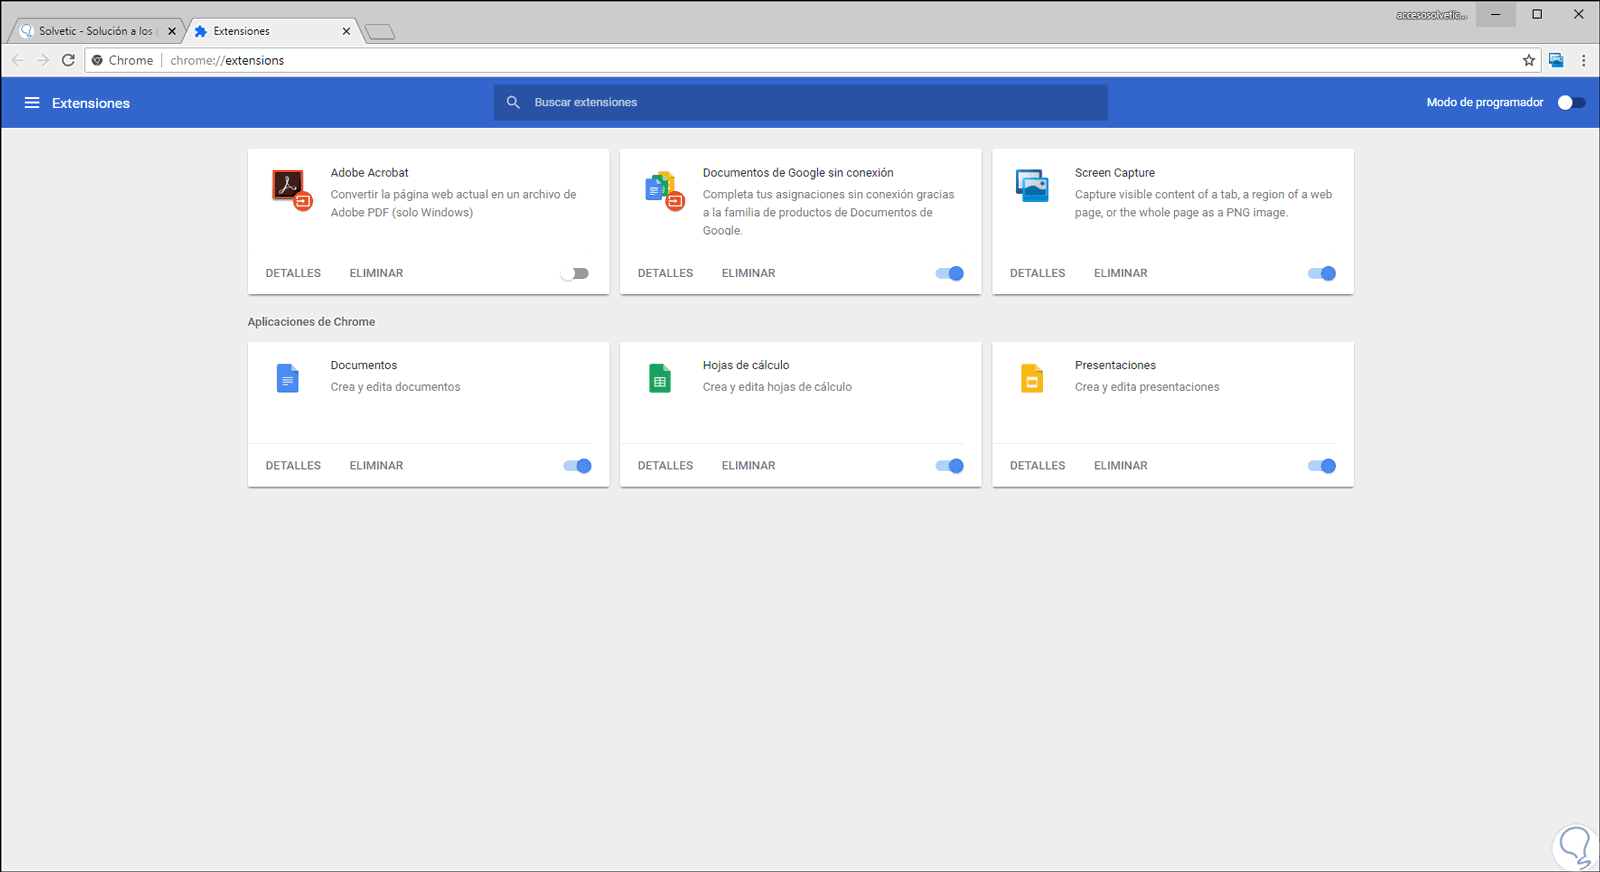The height and width of the screenshot is (872, 1600).
Task: Click the Hojas de cálculo app icon
Action: click(x=660, y=378)
